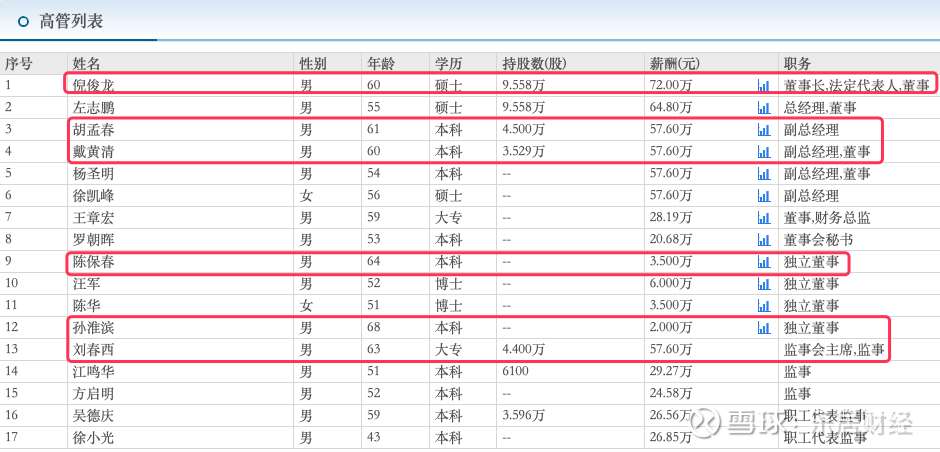Select name 方启明 in the list

pyautogui.click(x=93, y=394)
